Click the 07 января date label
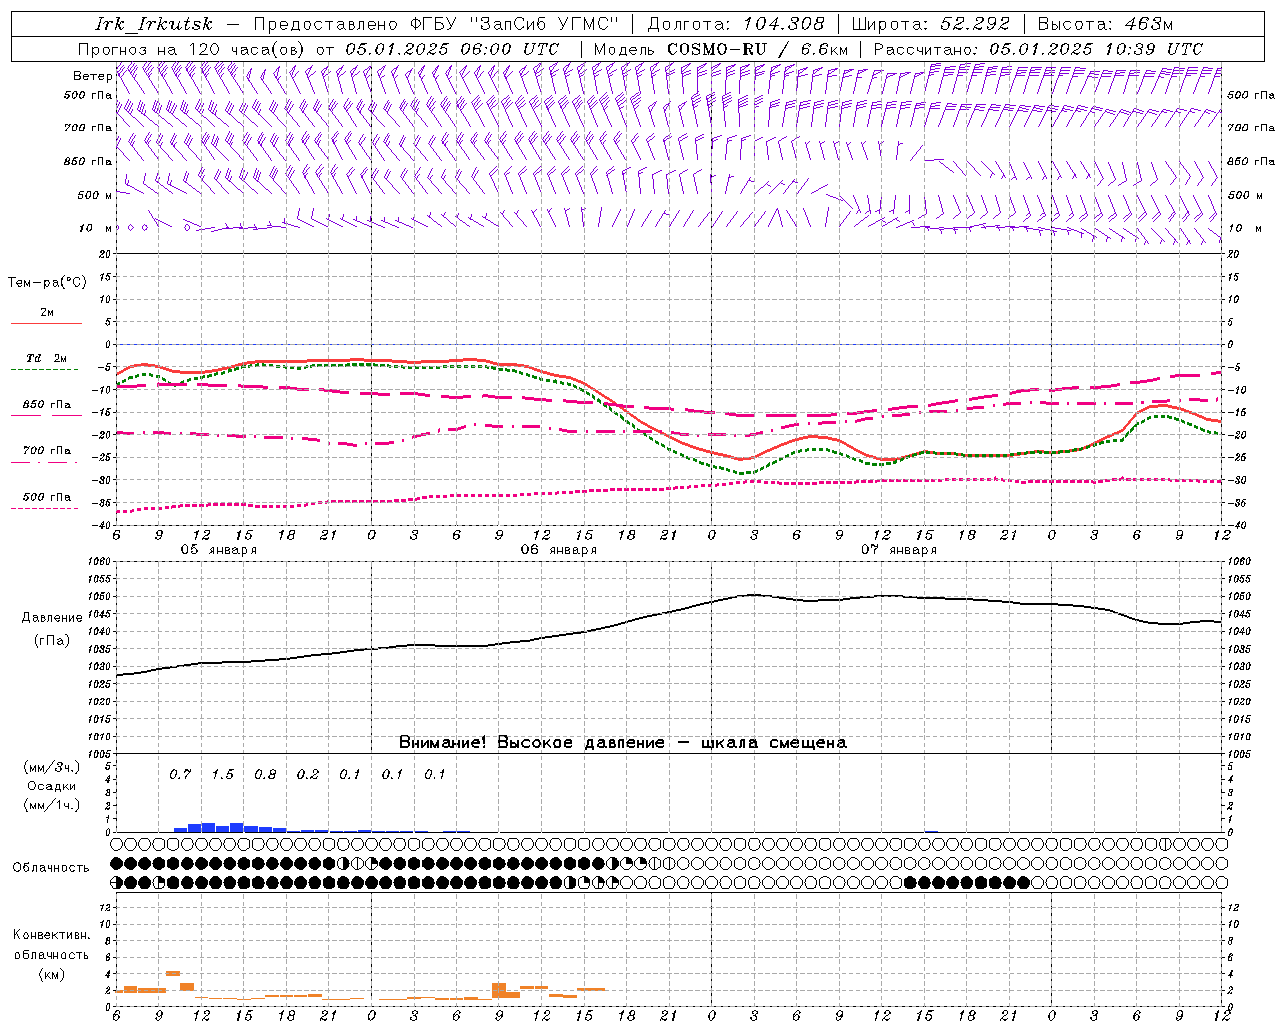Viewport: 1280px width, 1024px height. [898, 550]
